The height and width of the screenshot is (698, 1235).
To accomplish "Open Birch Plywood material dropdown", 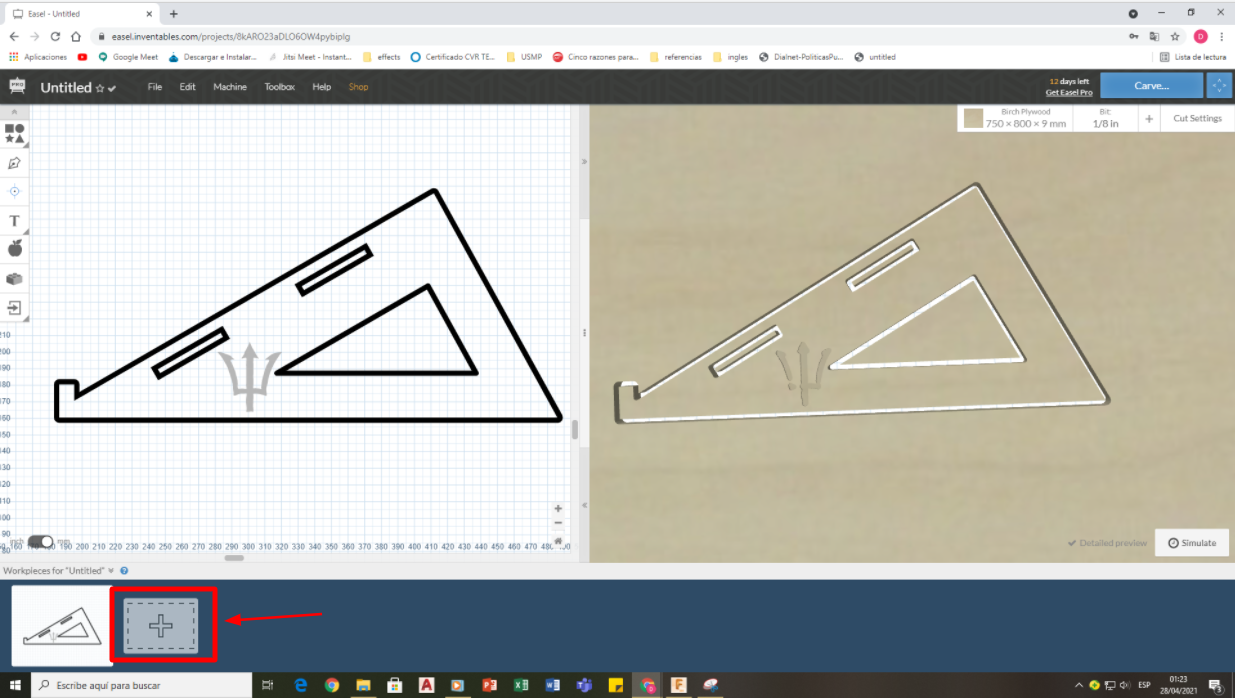I will click(1025, 118).
